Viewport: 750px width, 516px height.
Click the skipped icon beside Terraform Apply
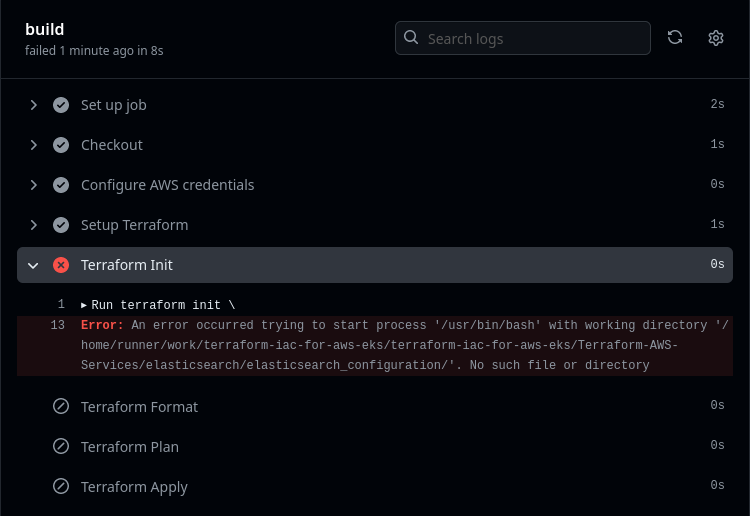(61, 487)
